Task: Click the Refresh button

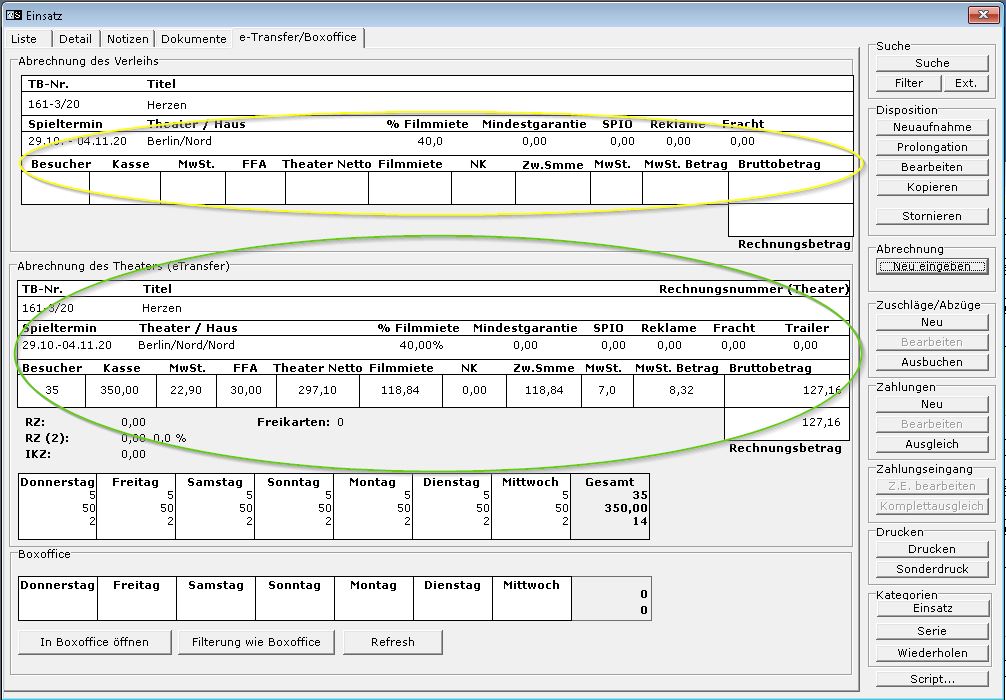Action: 392,642
